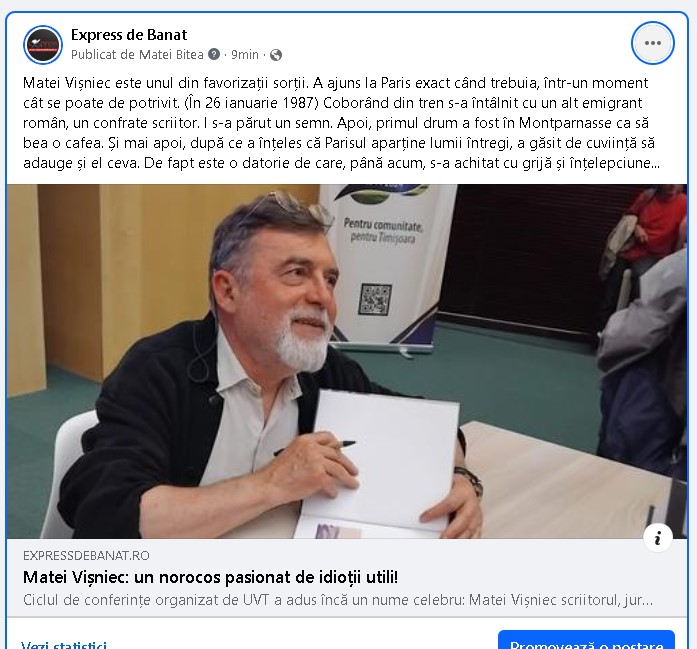Image resolution: width=697 pixels, height=649 pixels.
Task: Open the three-dots post options menu
Action: tap(653, 43)
